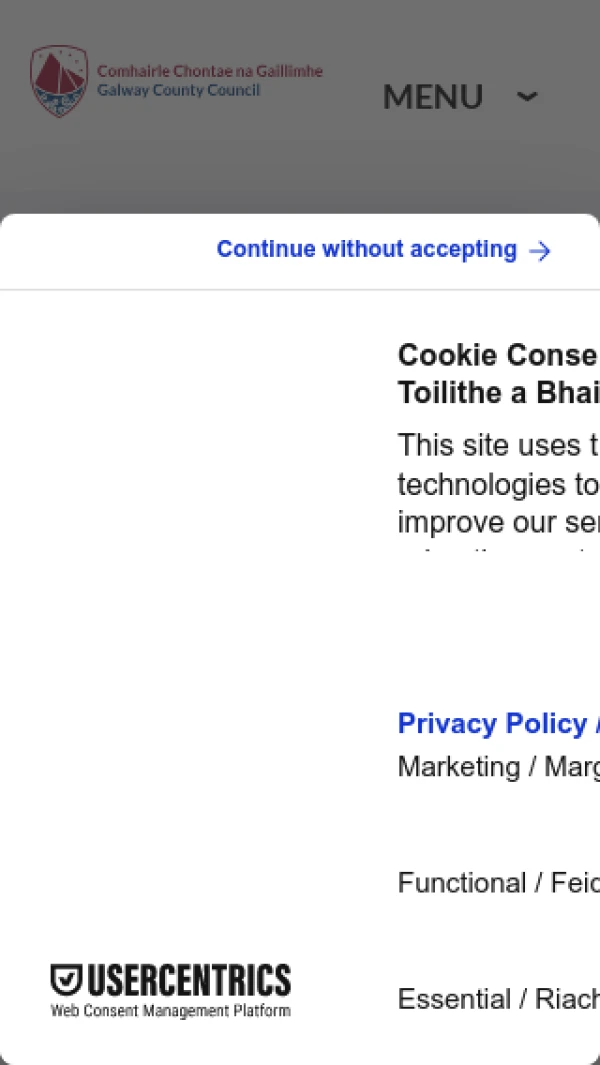Click the 'improve our' line of cookie text

(497, 522)
